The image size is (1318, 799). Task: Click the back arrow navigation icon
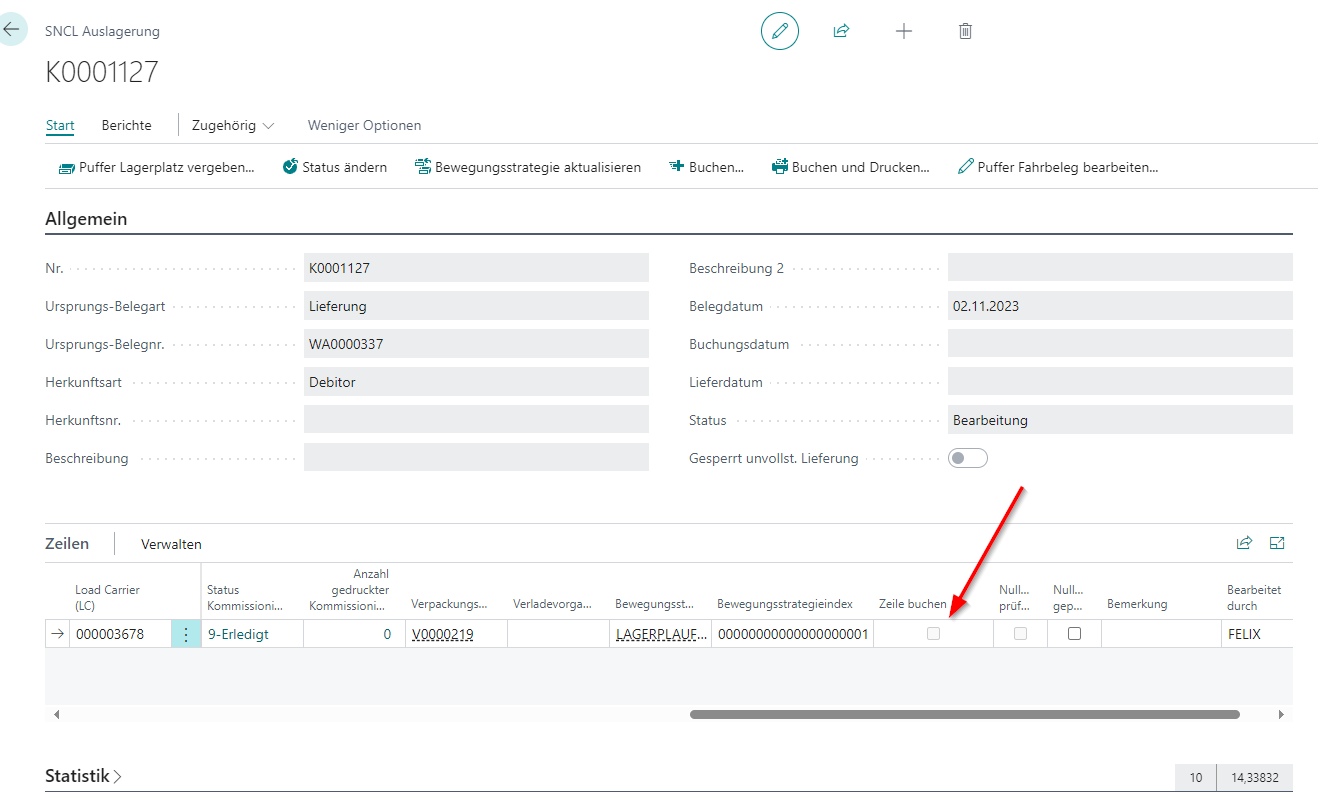pos(14,28)
